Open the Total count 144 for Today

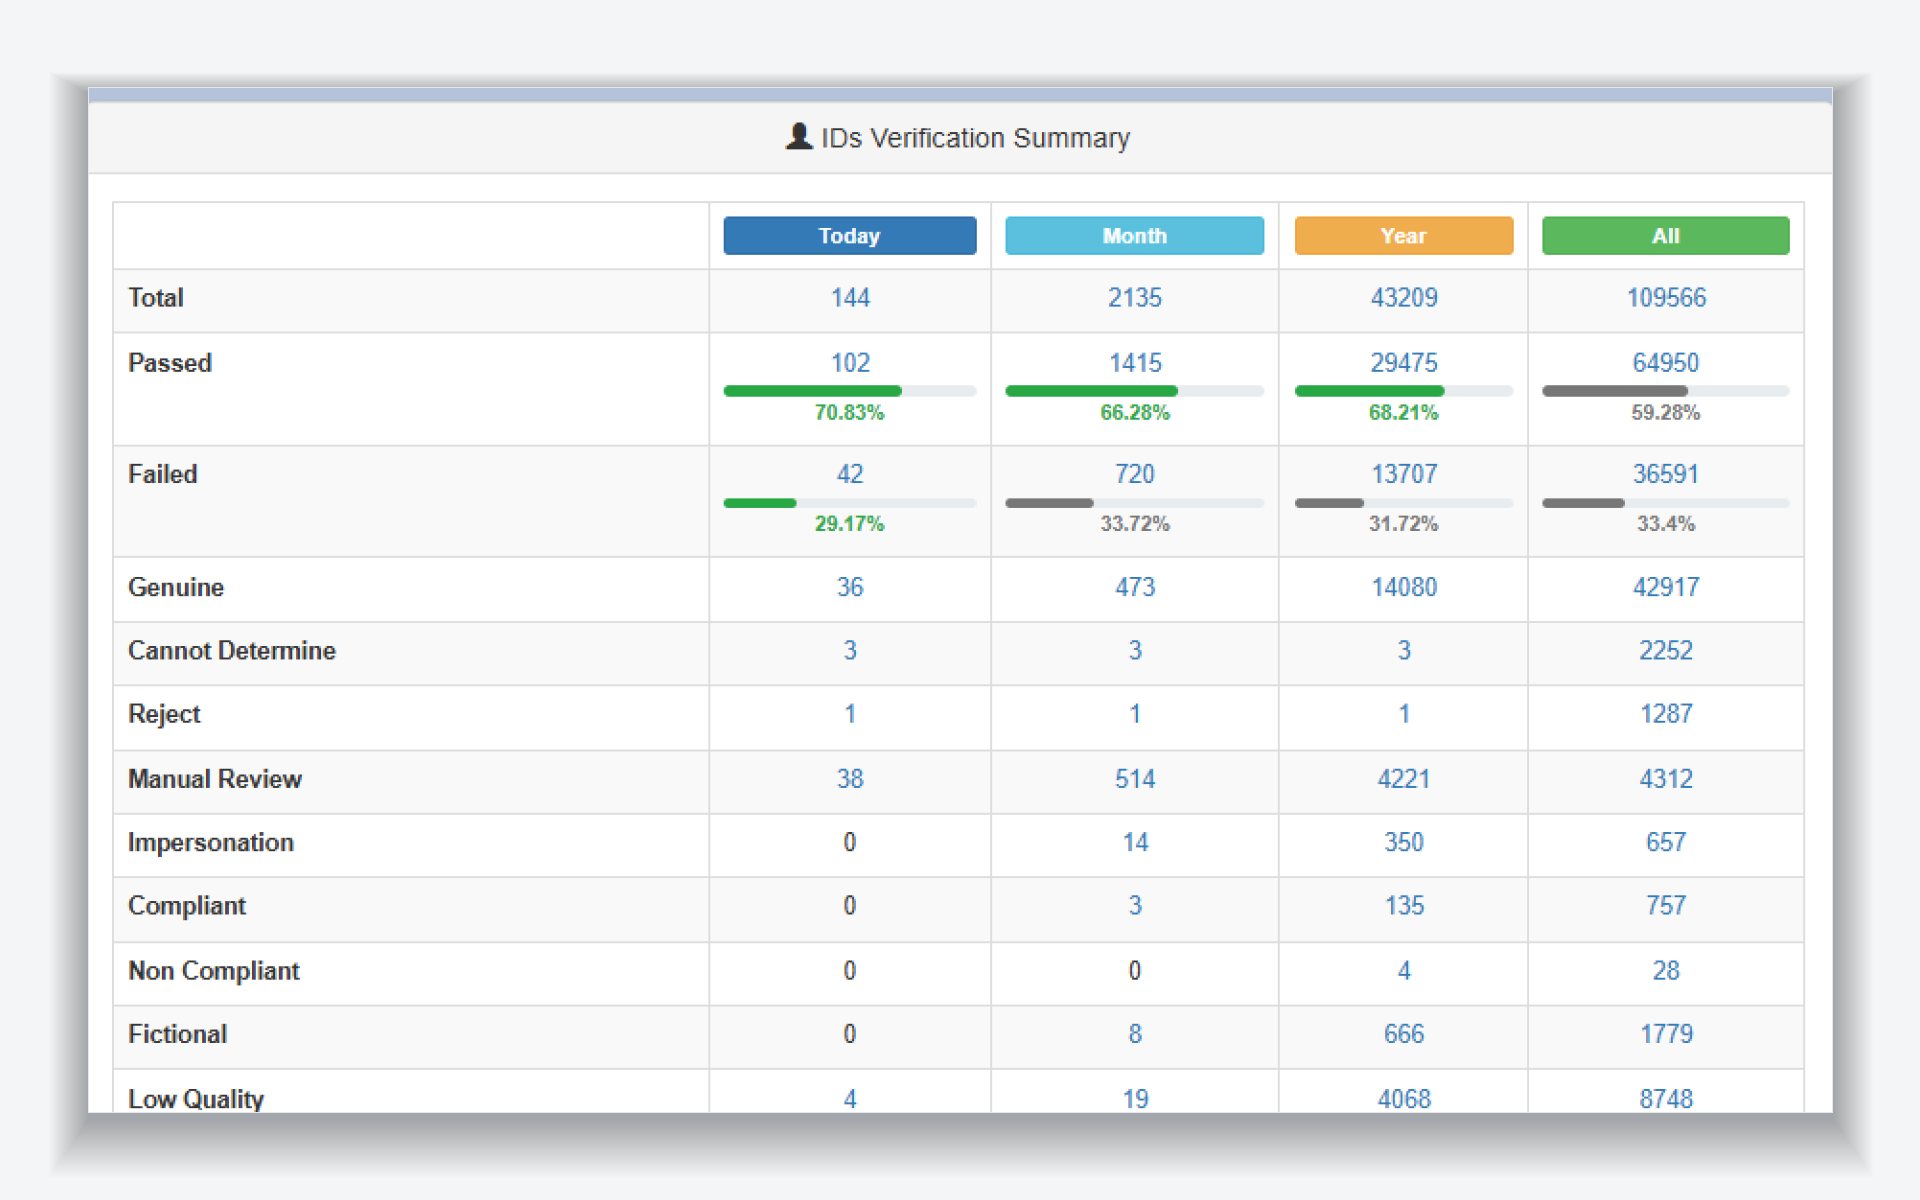click(850, 298)
